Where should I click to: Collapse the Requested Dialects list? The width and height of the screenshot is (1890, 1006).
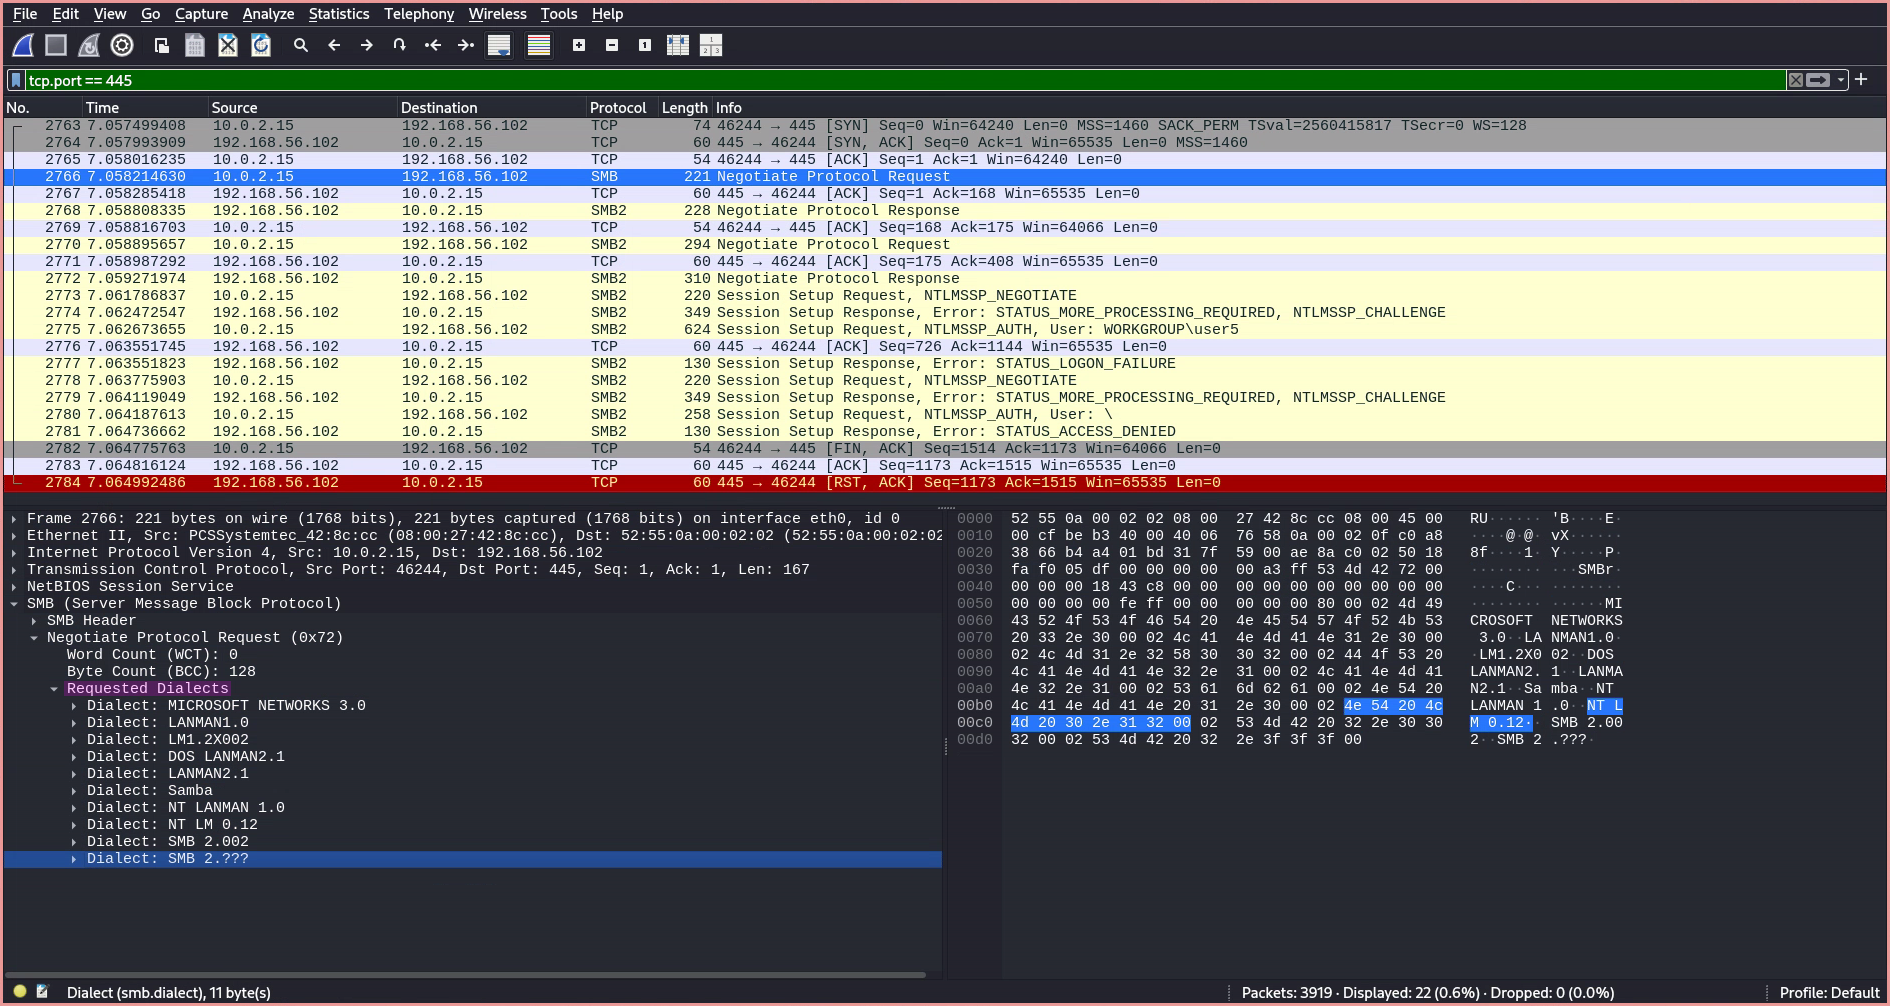click(54, 689)
